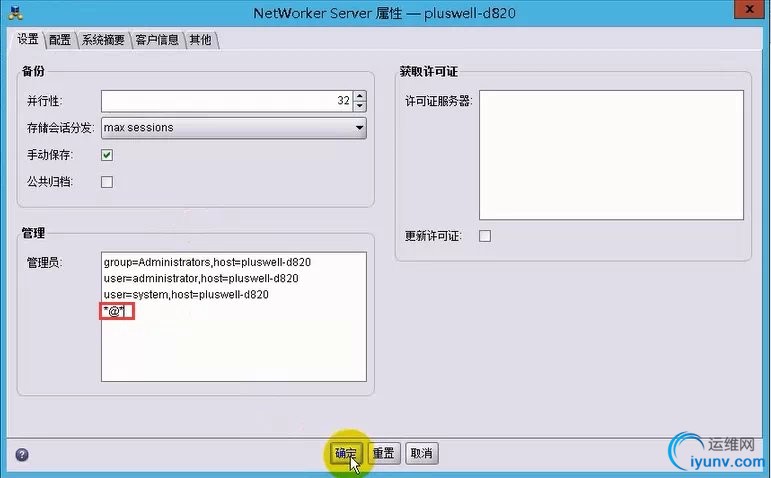Click the 取消 button

(x=421, y=453)
